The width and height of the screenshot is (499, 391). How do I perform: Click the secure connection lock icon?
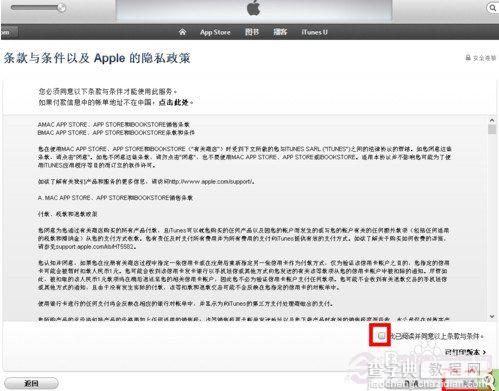click(x=468, y=58)
